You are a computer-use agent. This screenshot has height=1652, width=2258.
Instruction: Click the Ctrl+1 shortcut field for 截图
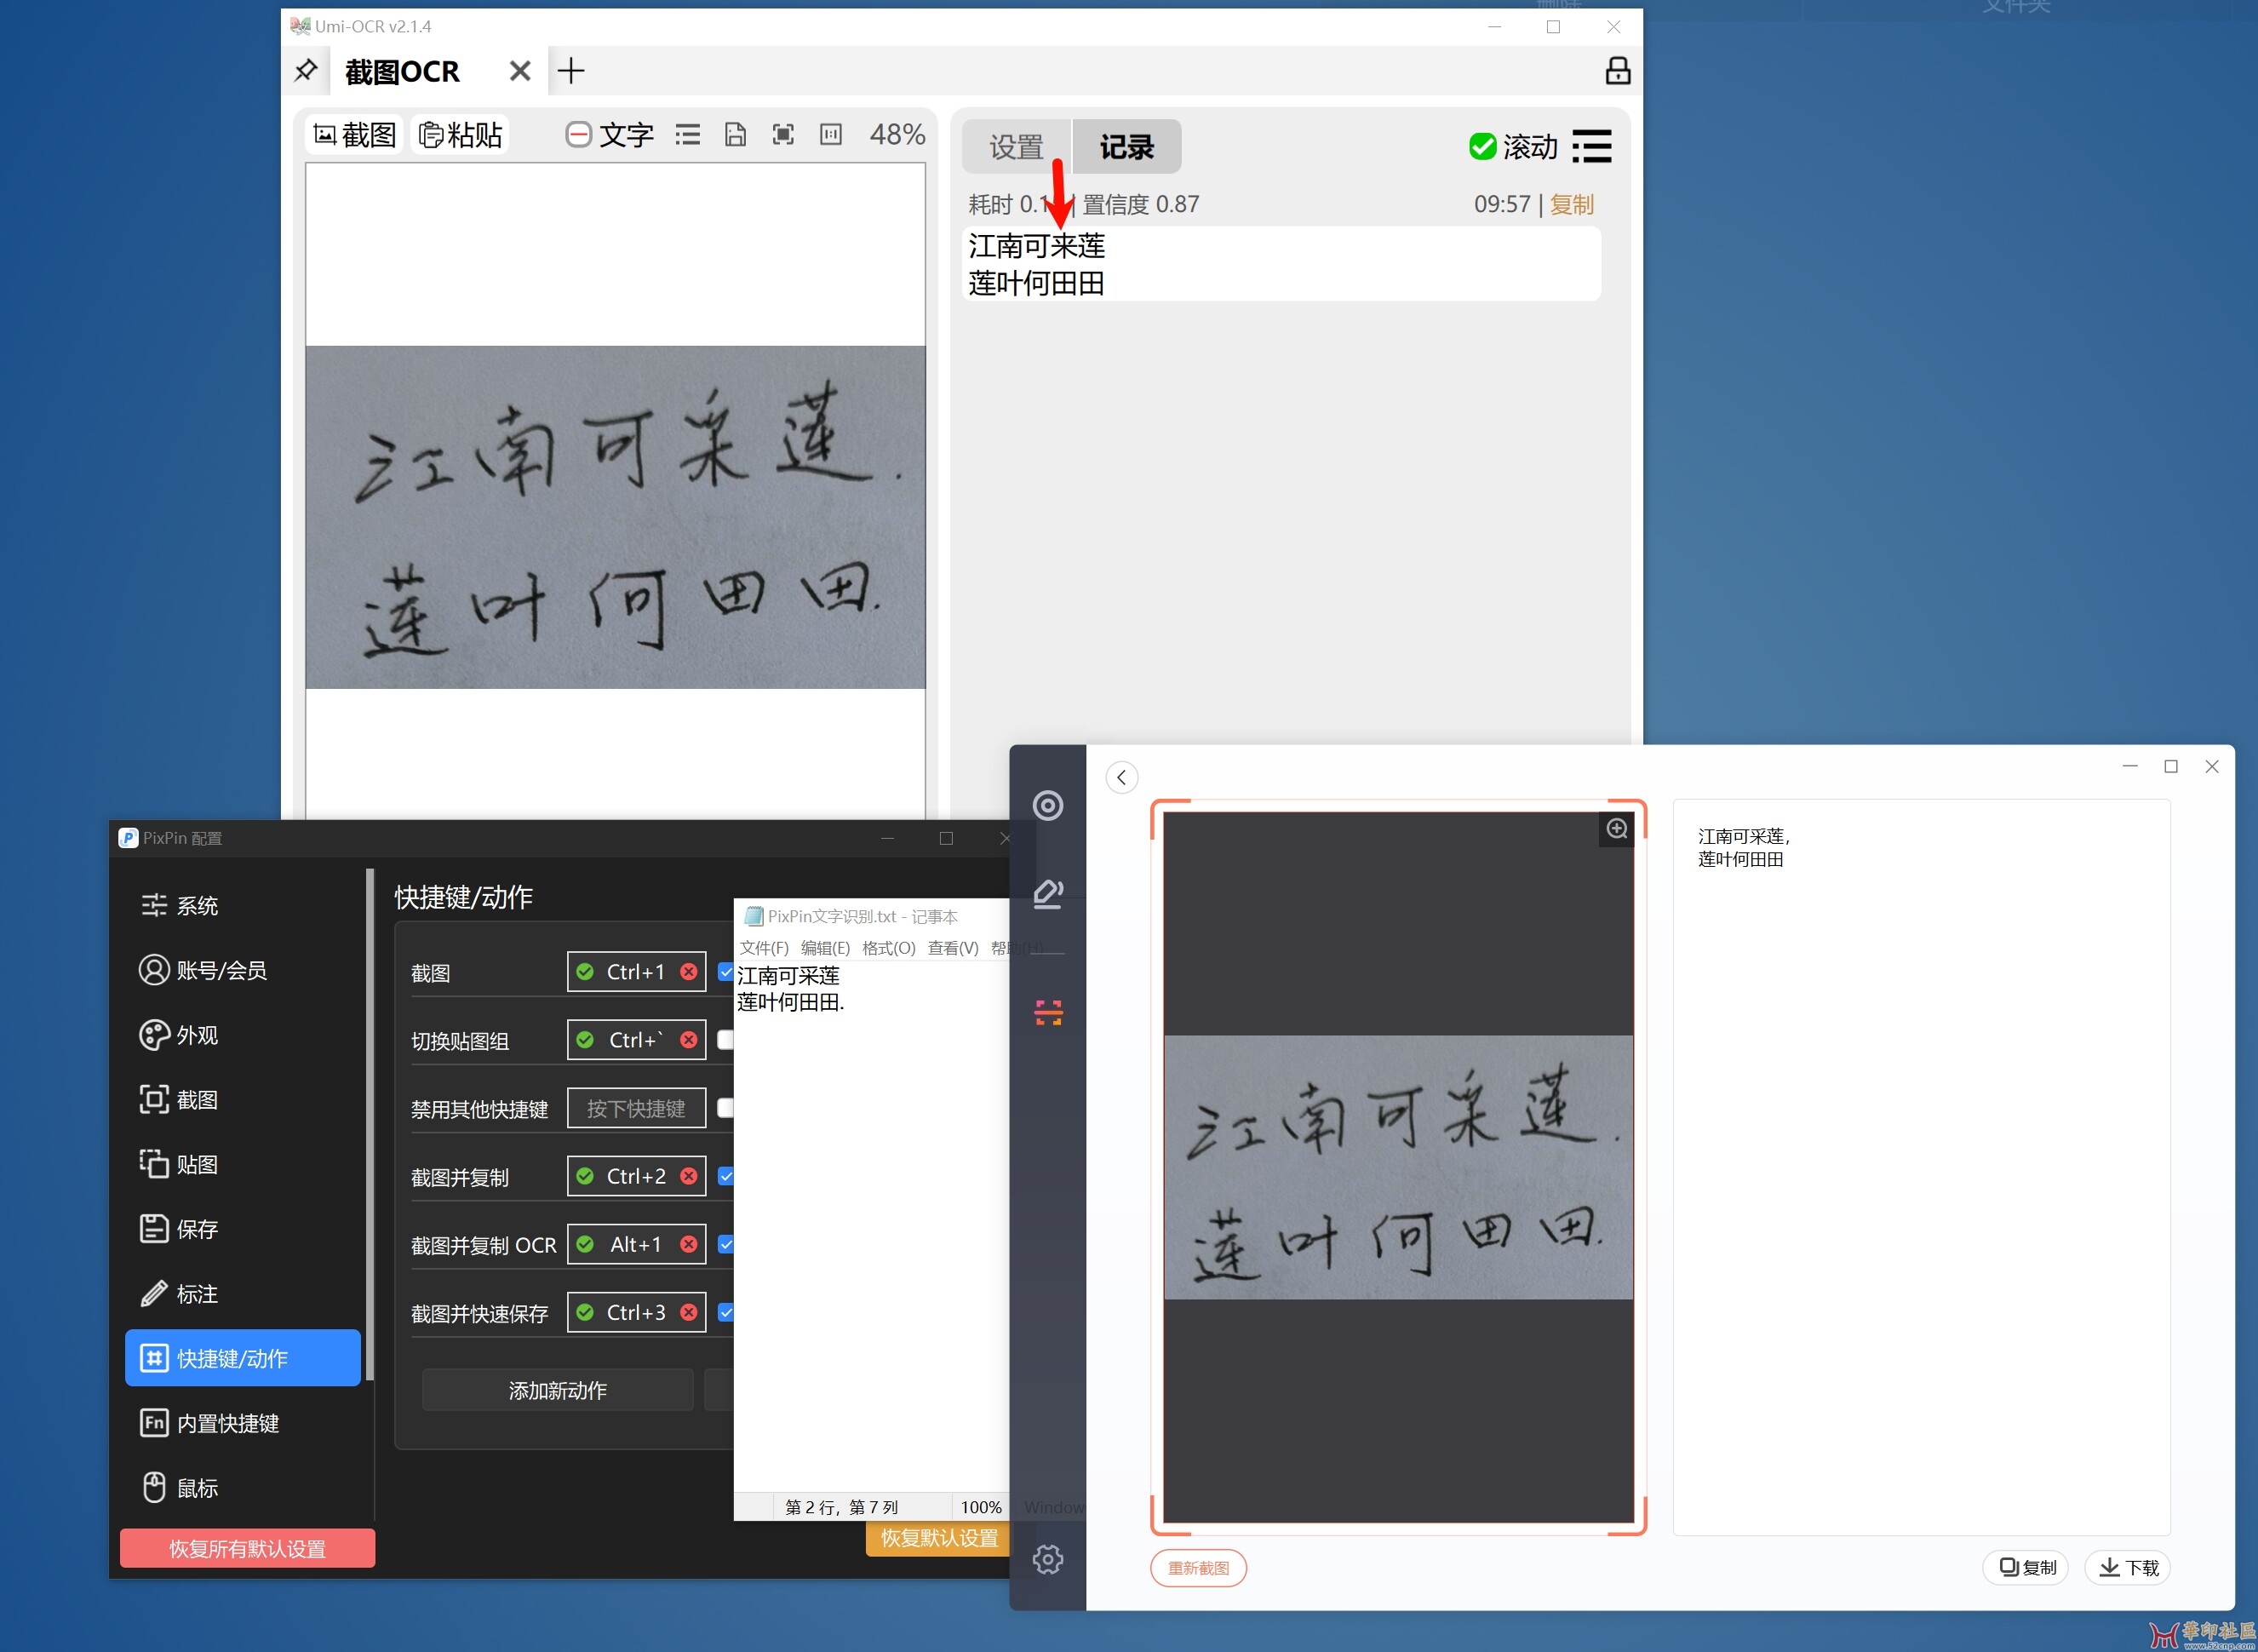pyautogui.click(x=636, y=972)
